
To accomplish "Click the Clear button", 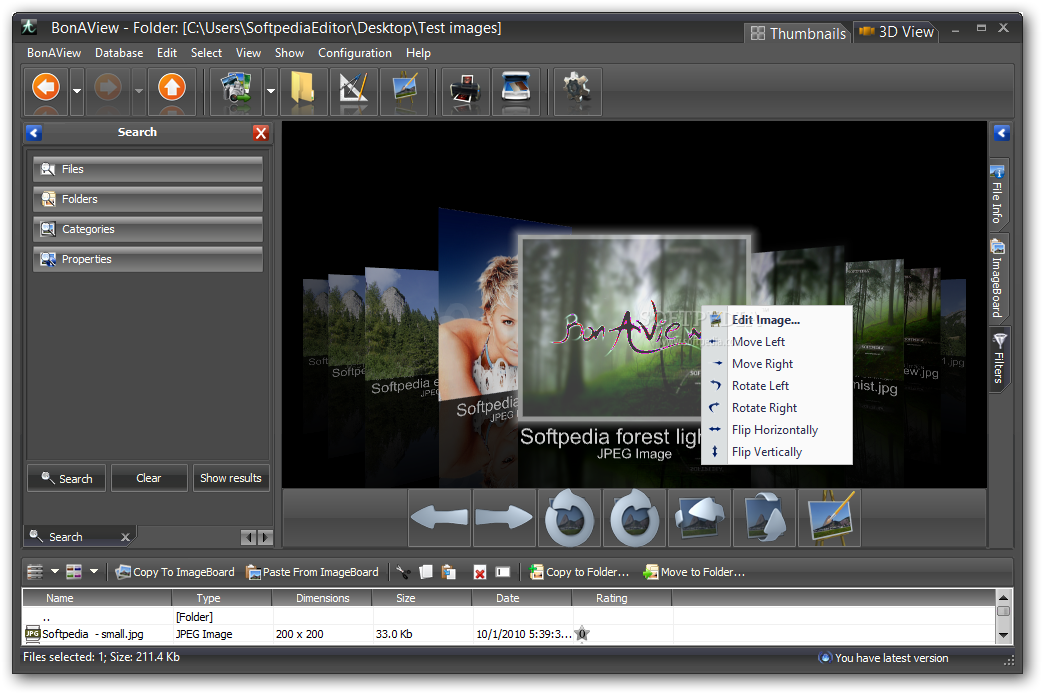I will (x=149, y=478).
